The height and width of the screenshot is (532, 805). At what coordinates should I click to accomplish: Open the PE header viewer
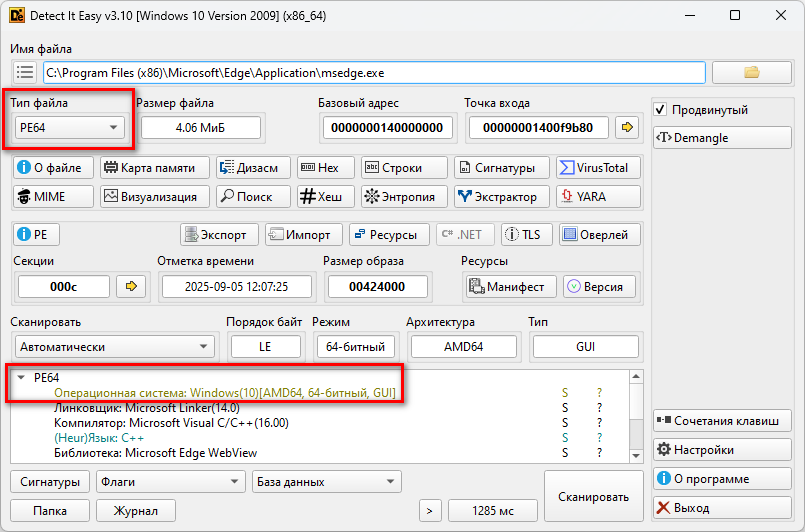(x=36, y=235)
